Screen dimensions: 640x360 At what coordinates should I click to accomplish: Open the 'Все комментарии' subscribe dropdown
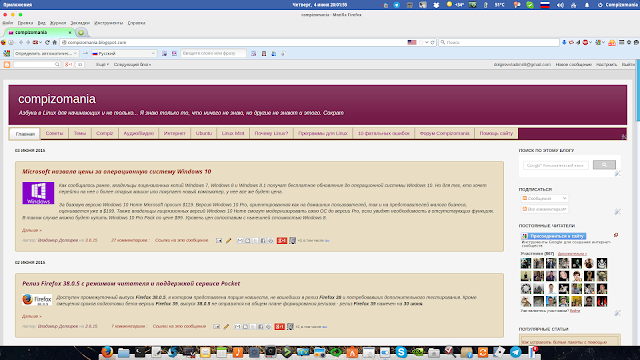coord(544,209)
